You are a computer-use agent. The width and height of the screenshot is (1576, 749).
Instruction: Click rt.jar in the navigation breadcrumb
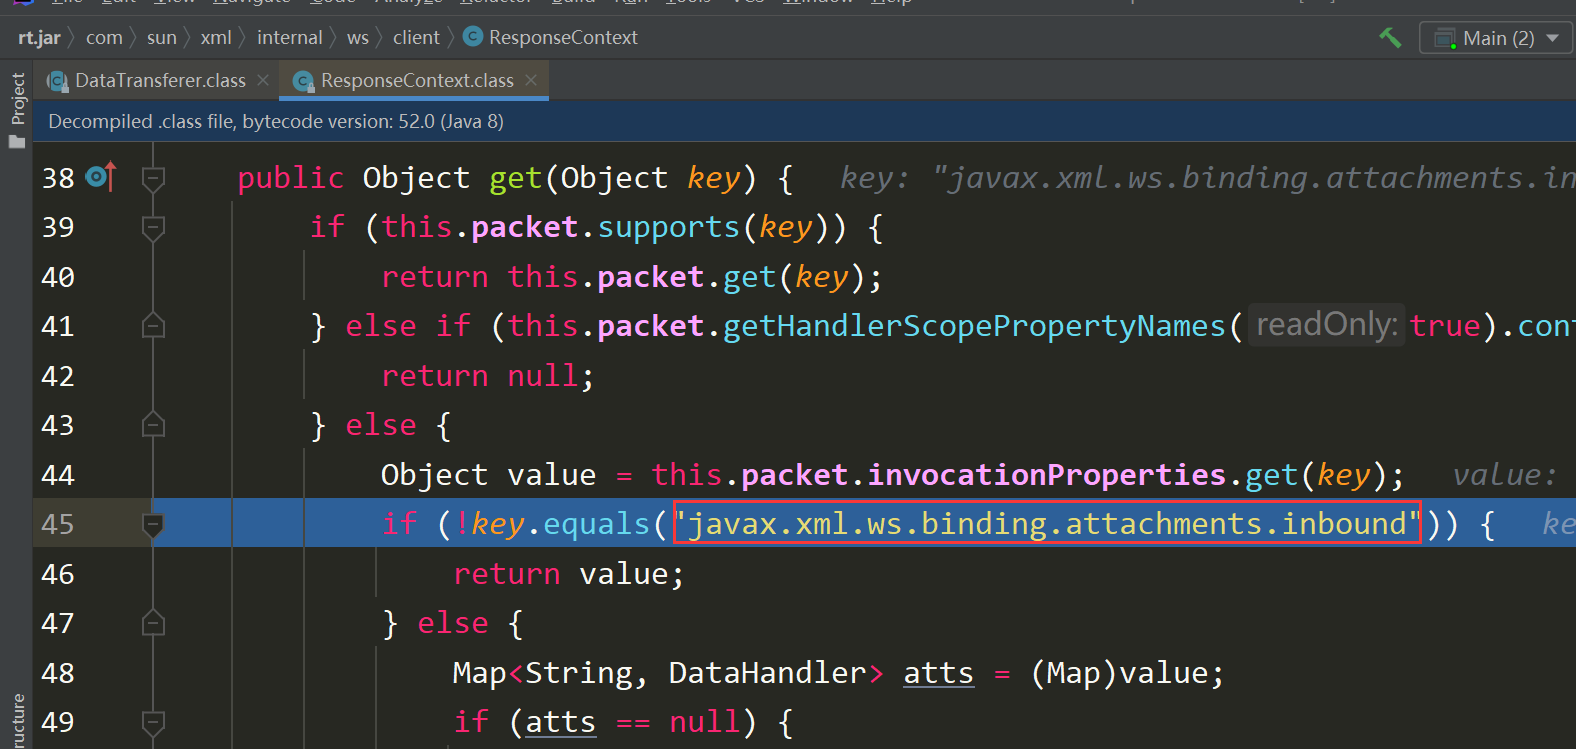pos(39,38)
